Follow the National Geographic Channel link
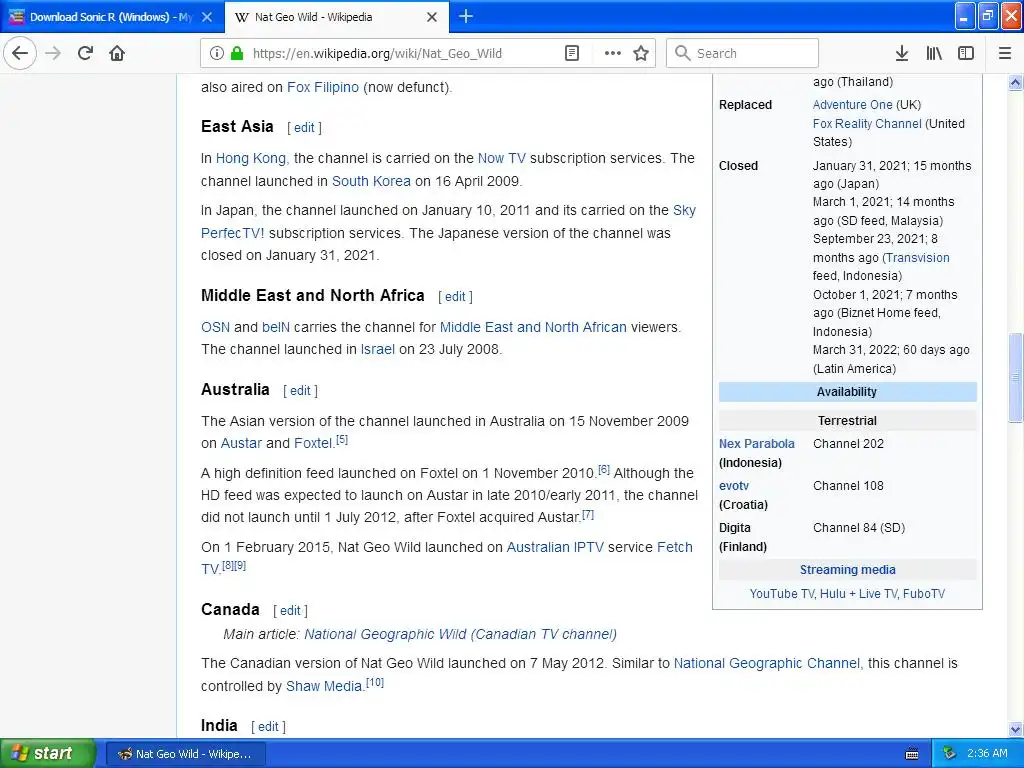Viewport: 1024px width, 768px height. [767, 664]
